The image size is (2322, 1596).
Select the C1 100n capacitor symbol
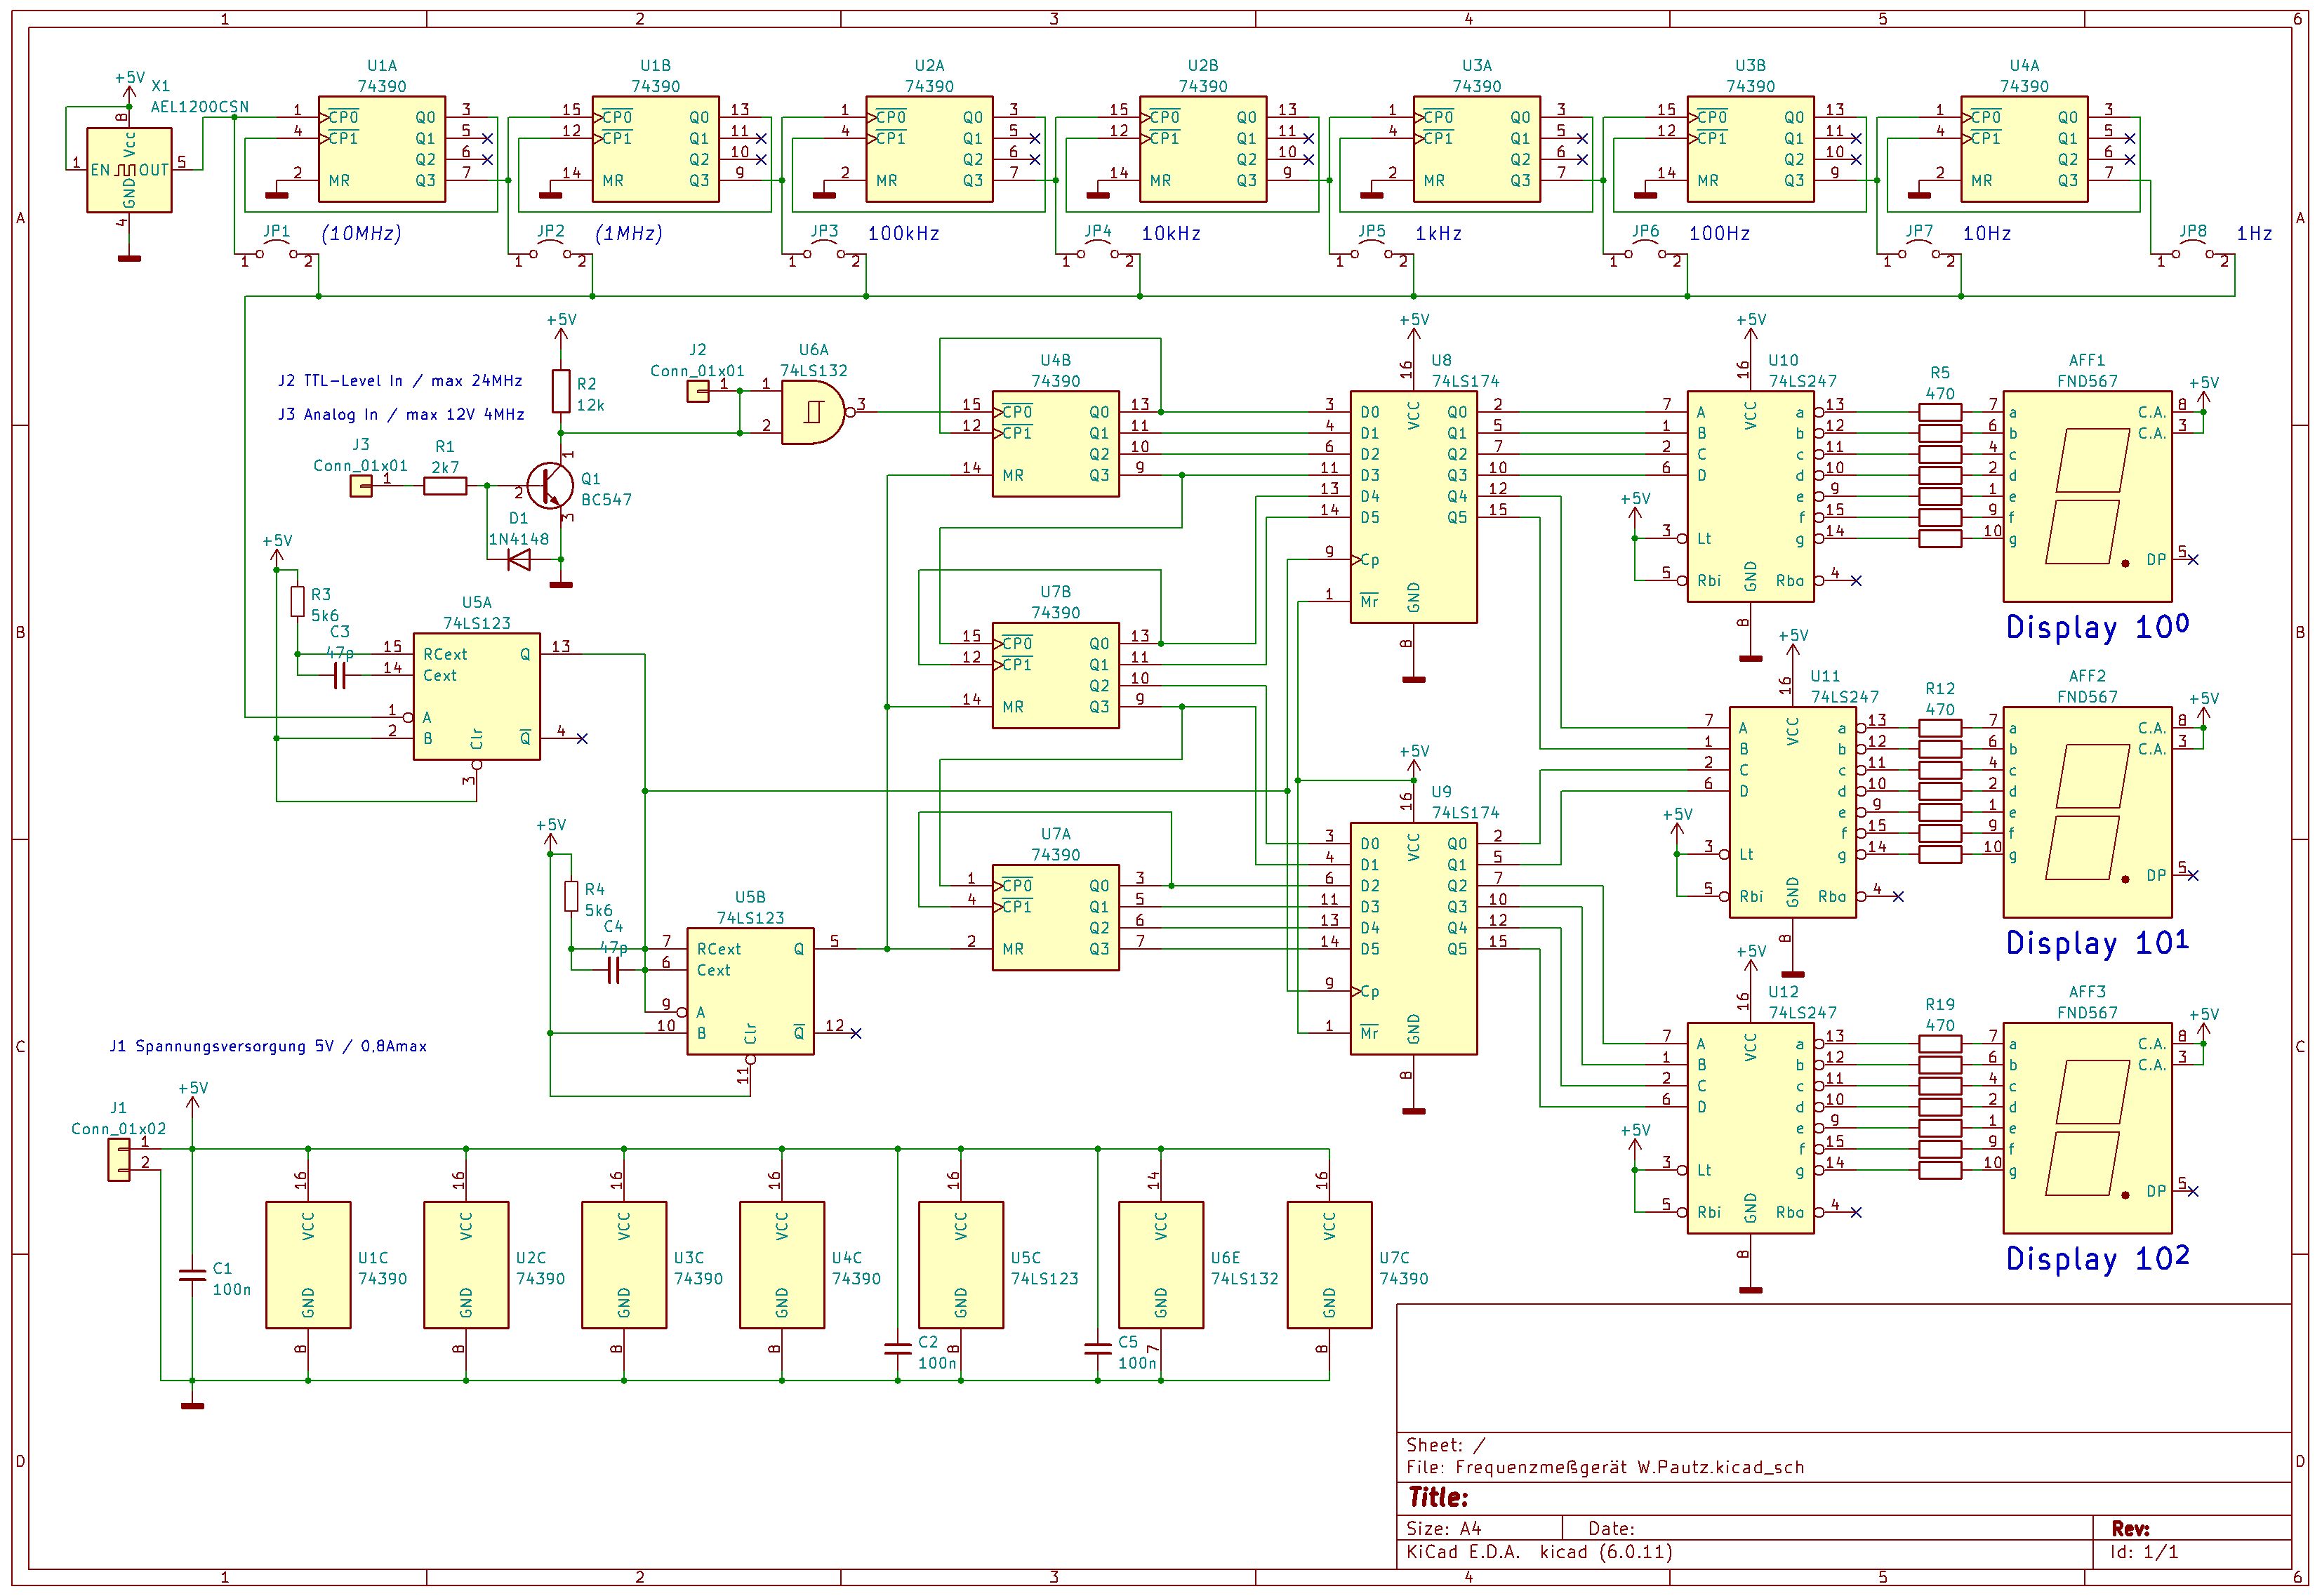tap(192, 1275)
